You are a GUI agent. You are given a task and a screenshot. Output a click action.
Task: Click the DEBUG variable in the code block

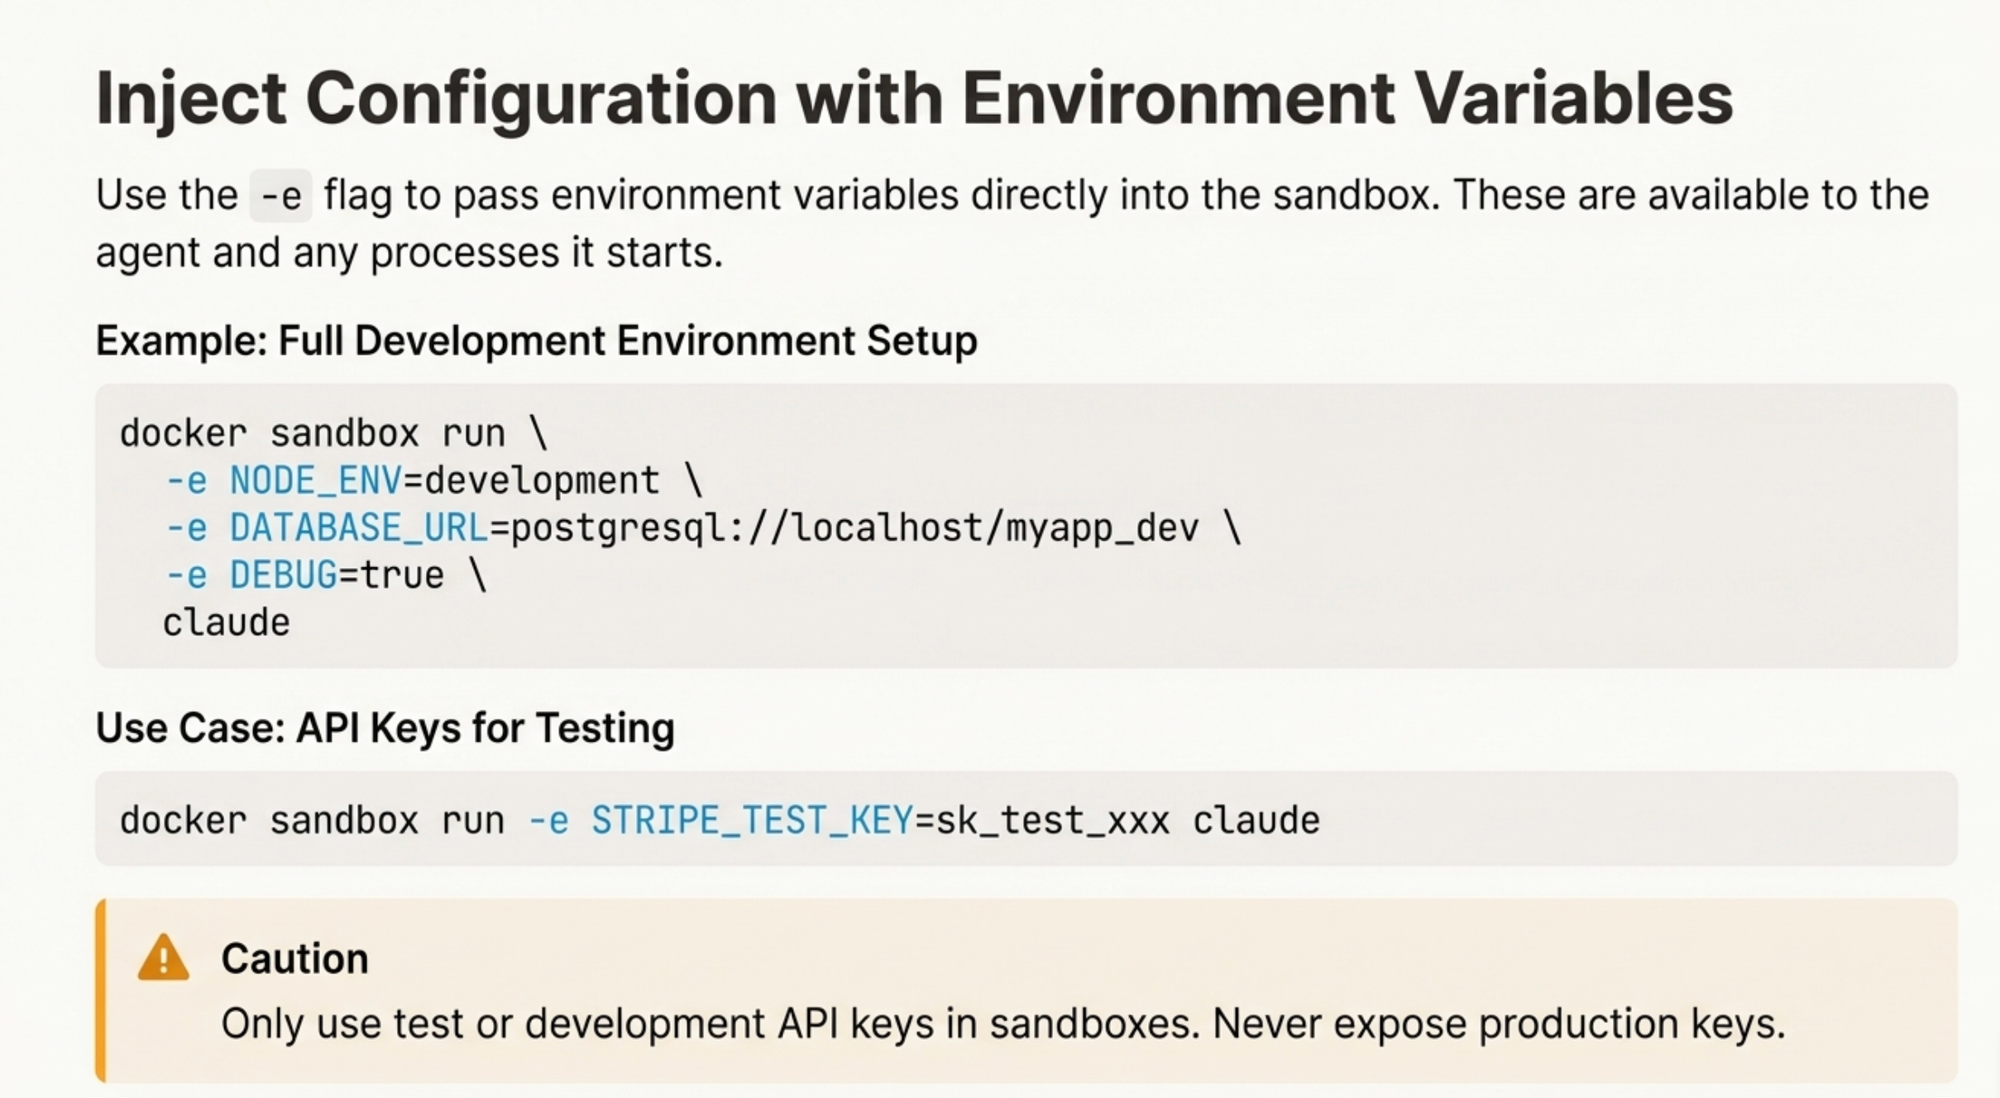[283, 576]
